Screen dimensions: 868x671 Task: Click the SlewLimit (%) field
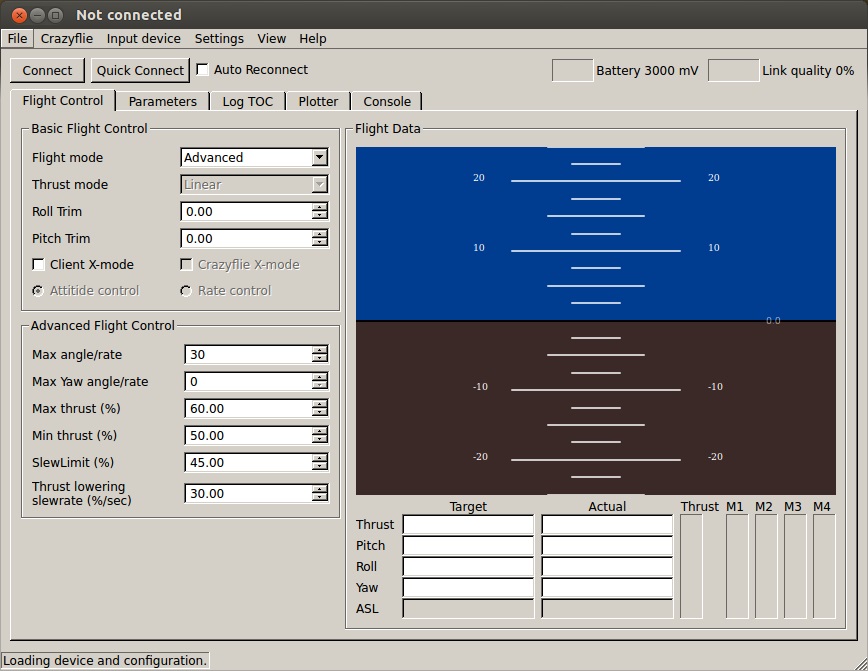pyautogui.click(x=249, y=462)
